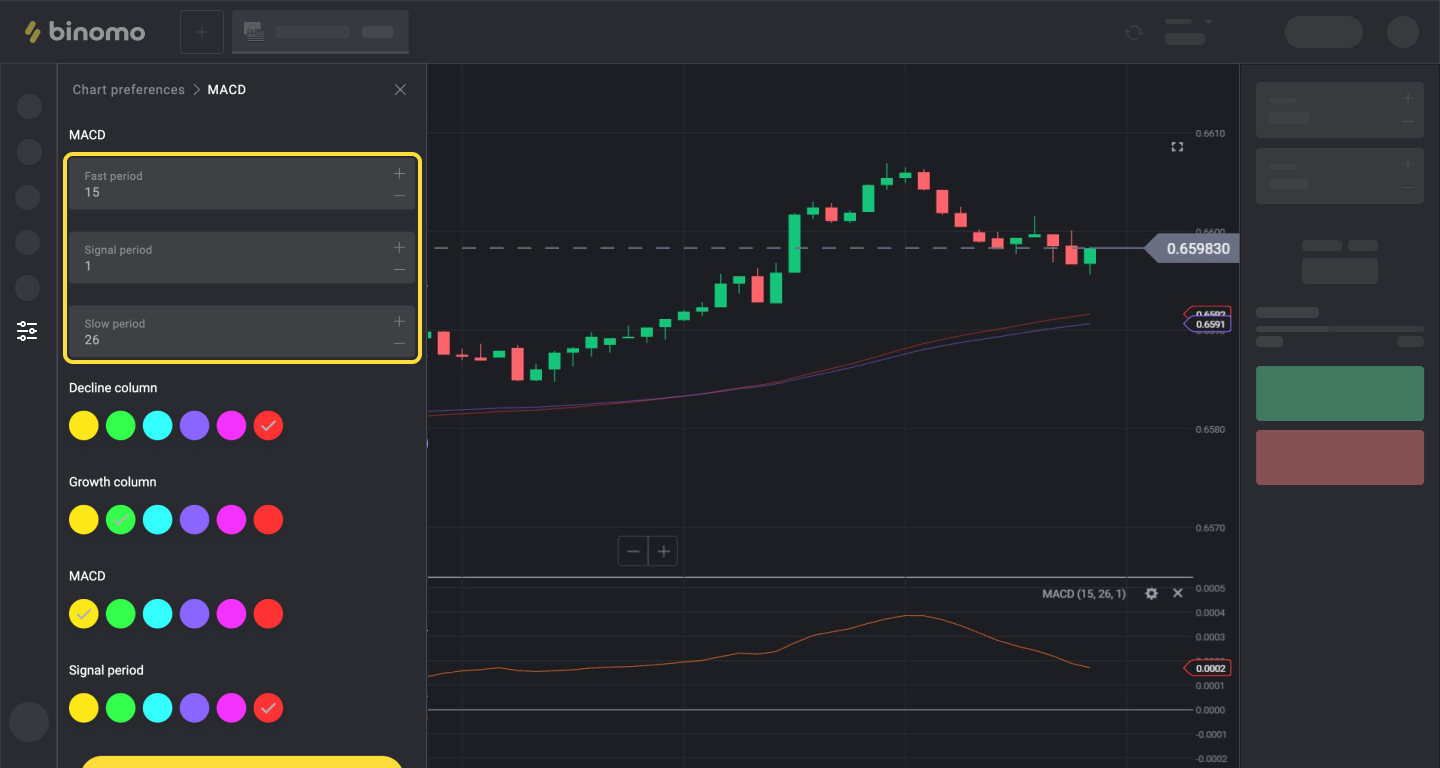The width and height of the screenshot is (1440, 768).
Task: Remove MACD indicator from chart
Action: (x=1178, y=594)
